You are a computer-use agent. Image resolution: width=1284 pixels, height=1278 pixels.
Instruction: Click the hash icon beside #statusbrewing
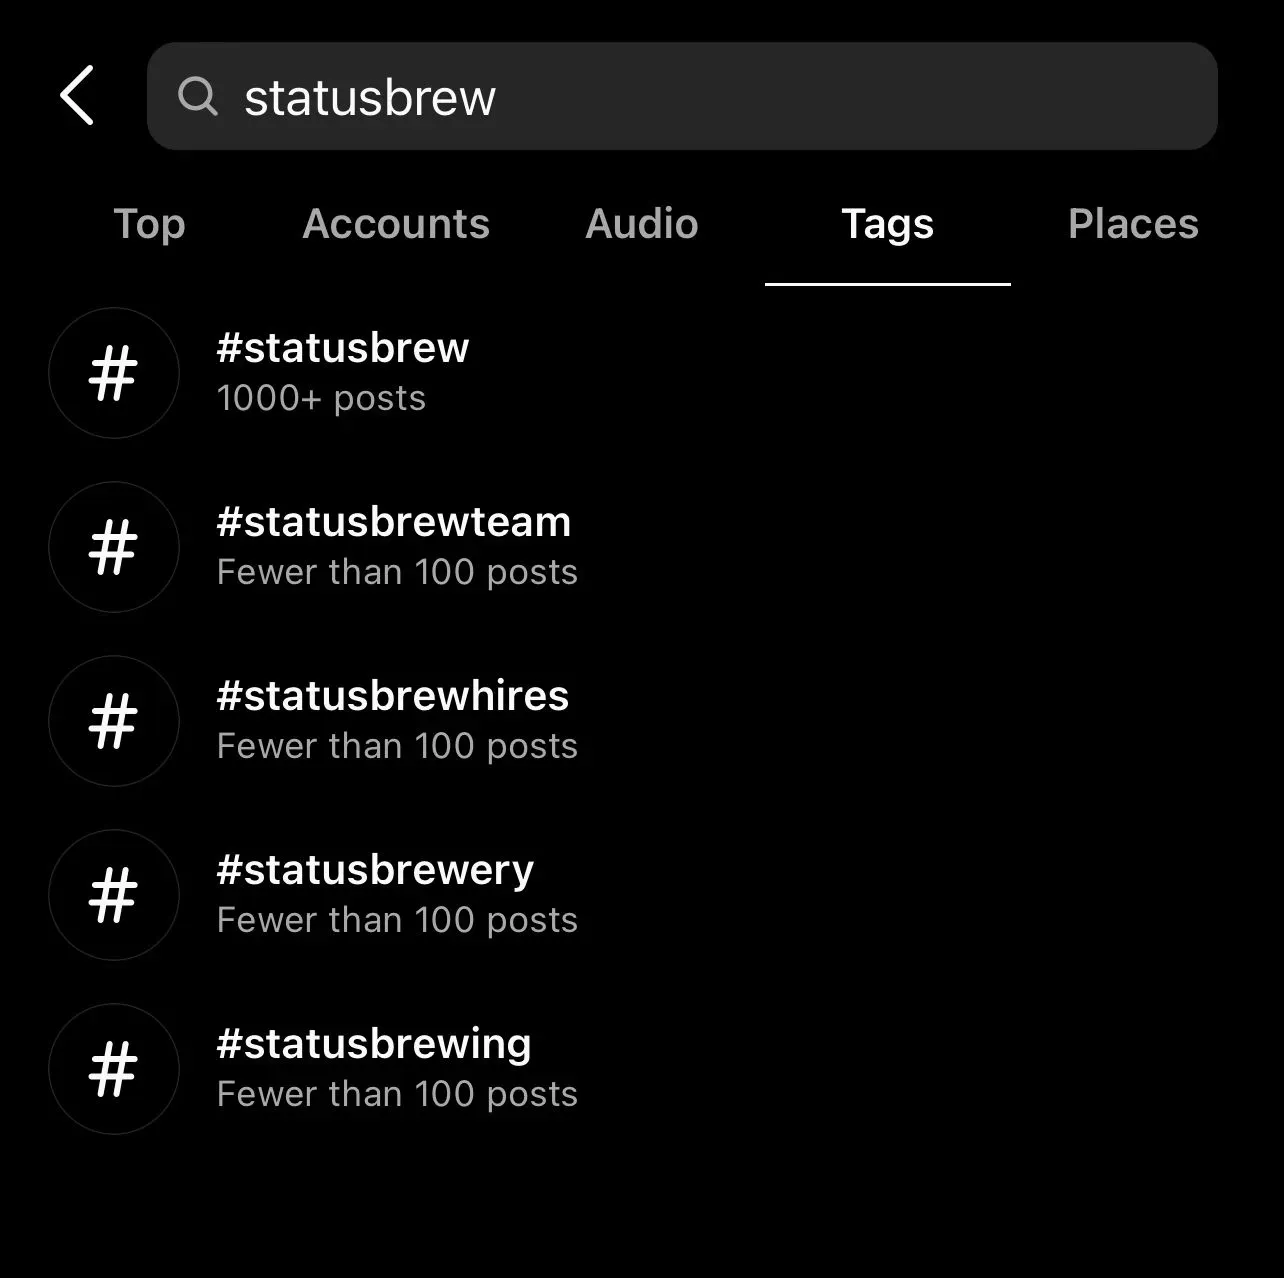(x=114, y=1069)
